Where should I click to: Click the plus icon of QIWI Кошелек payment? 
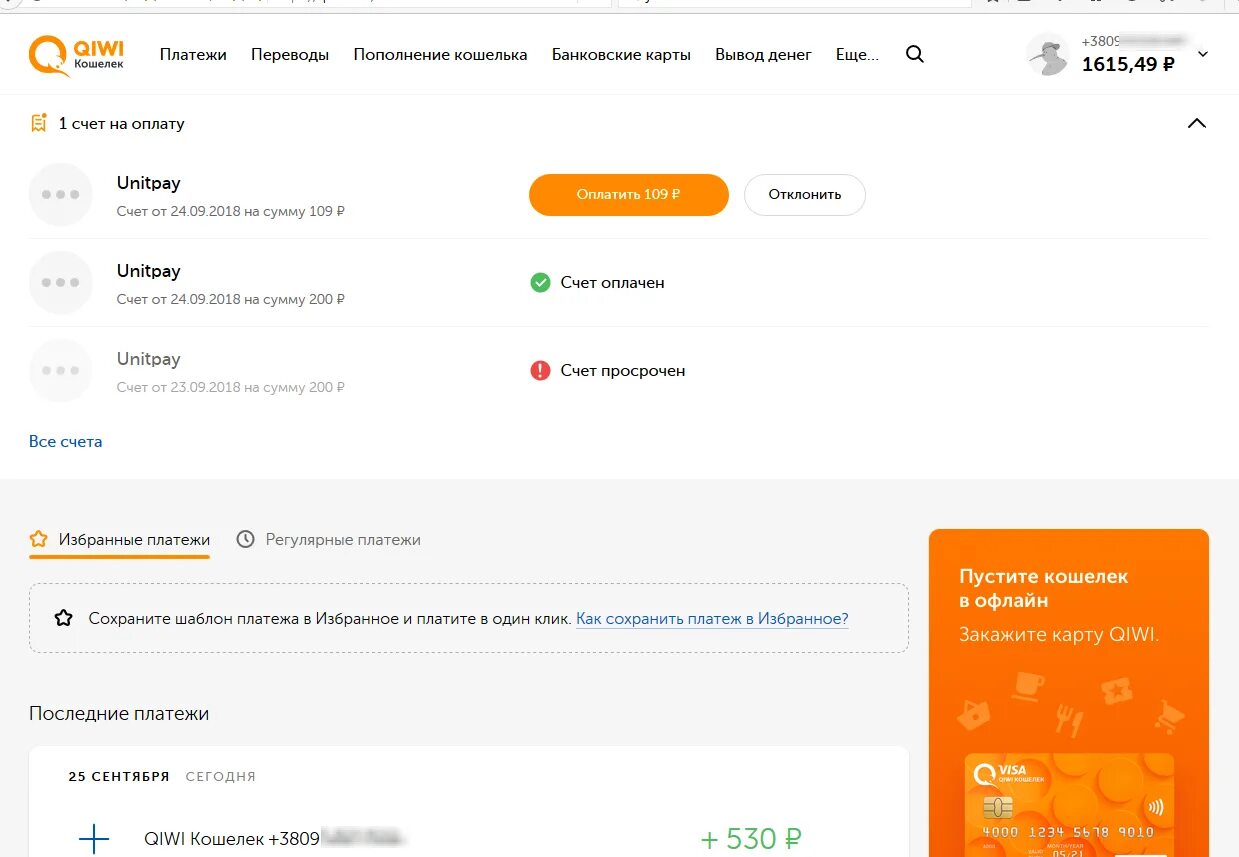tap(94, 838)
